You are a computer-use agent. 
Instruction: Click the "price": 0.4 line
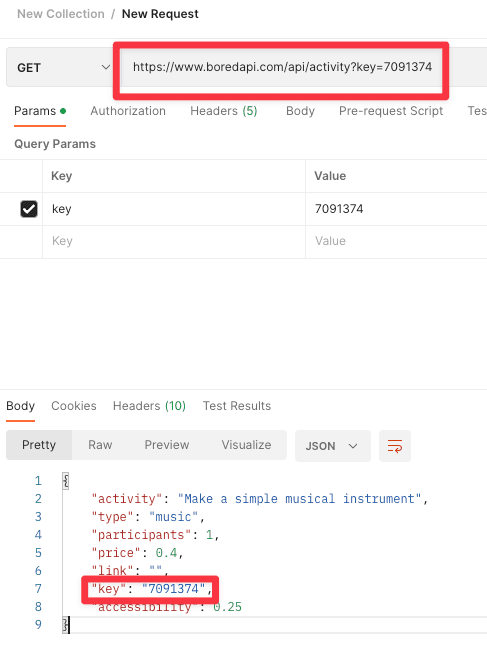(x=137, y=553)
